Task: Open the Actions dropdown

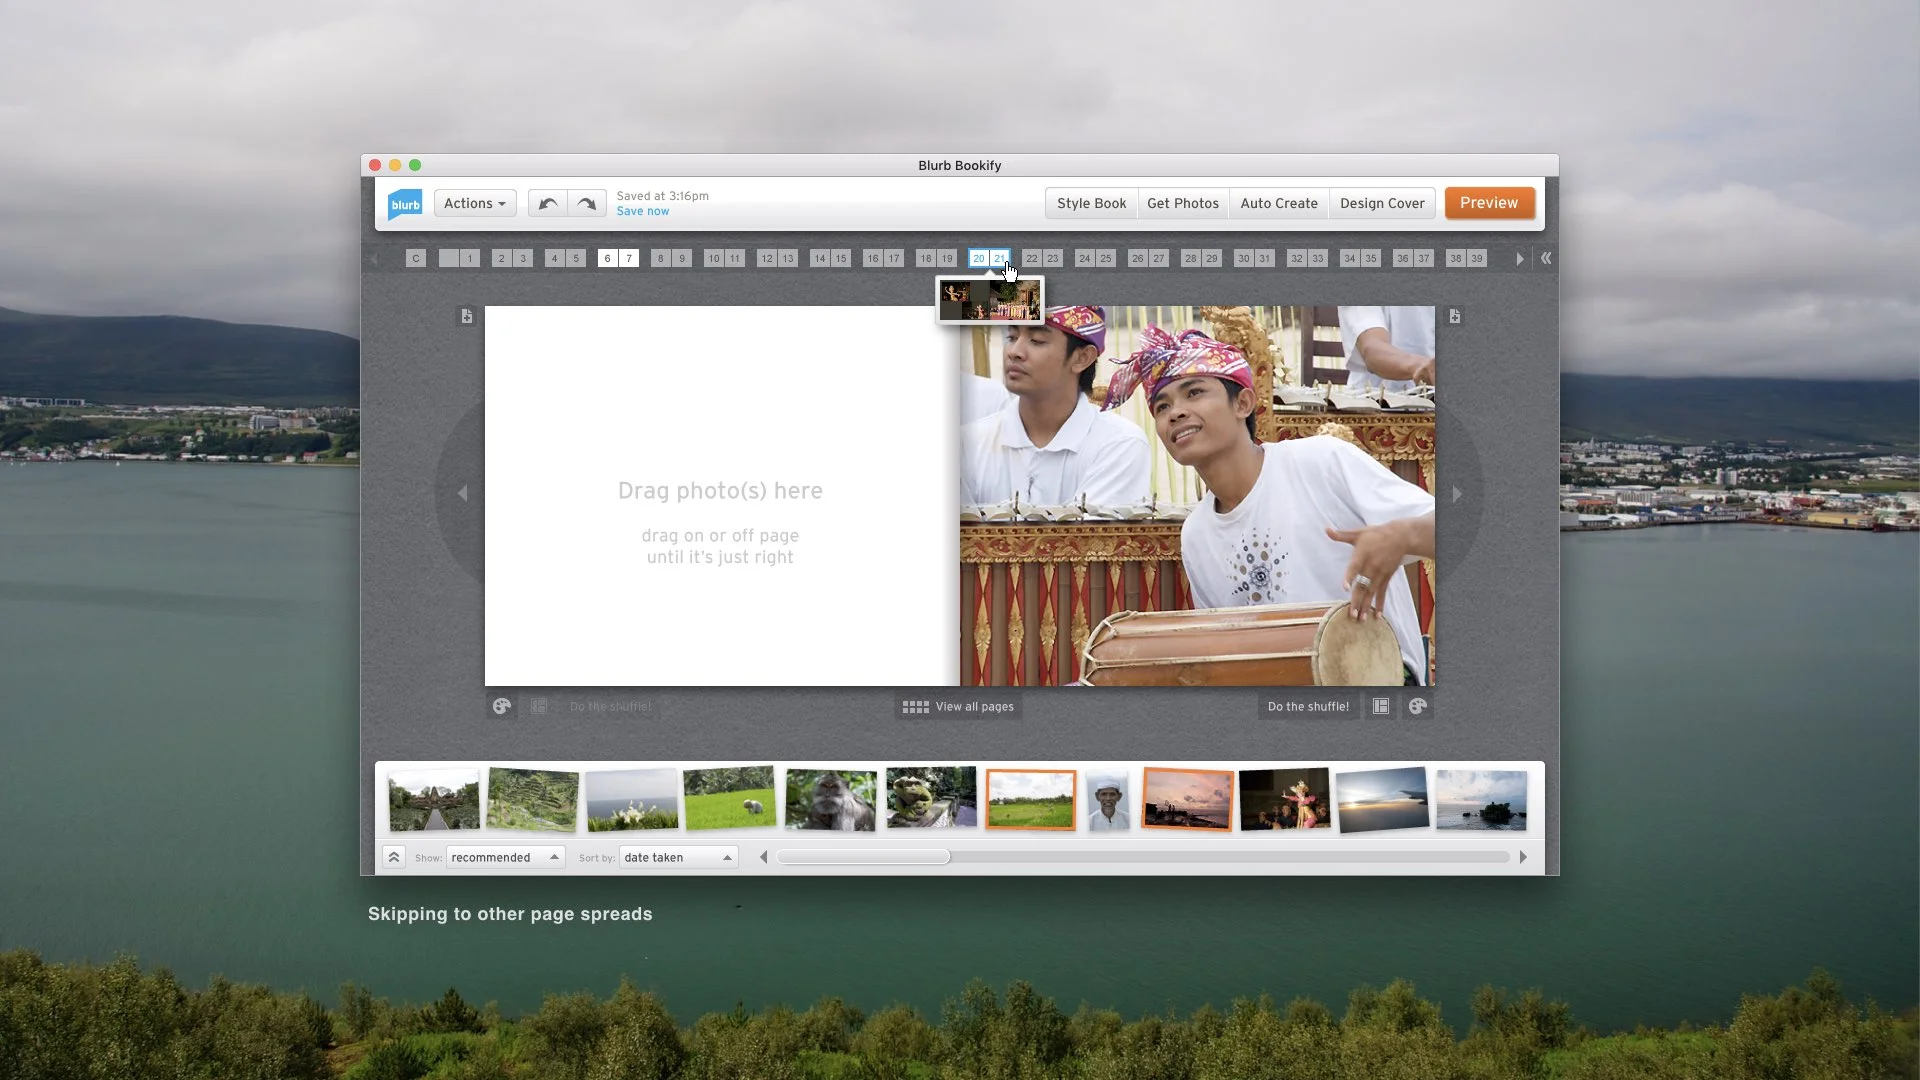Action: pyautogui.click(x=473, y=203)
